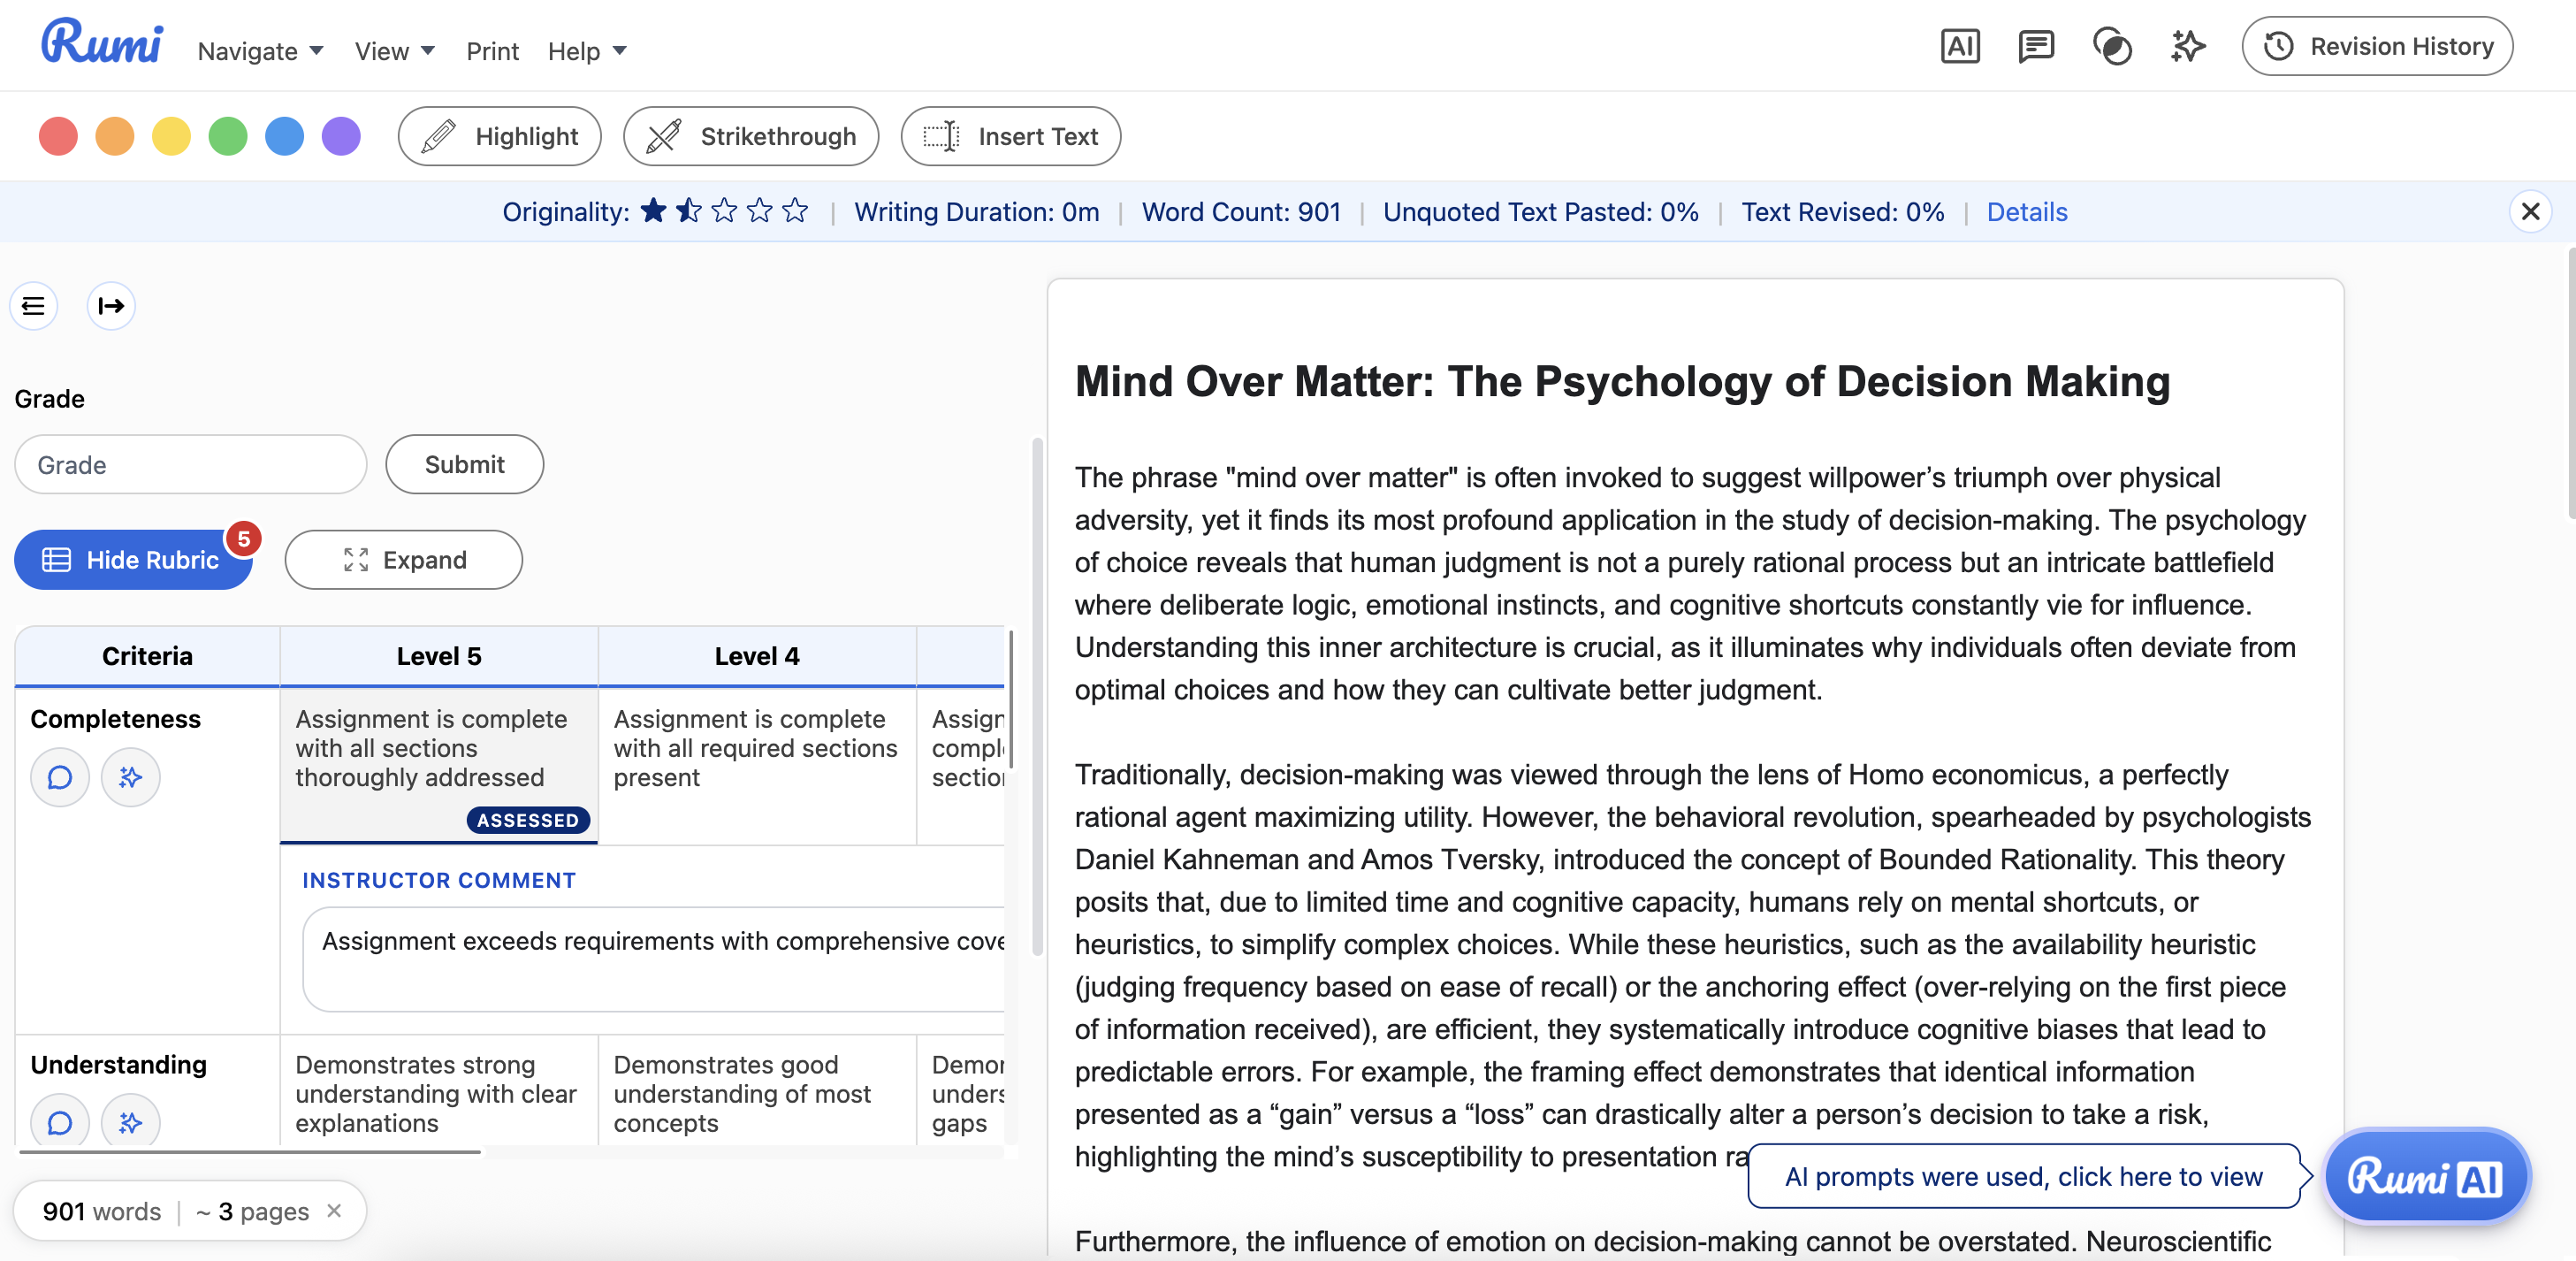Add comment on Completeness criterion
Image resolution: width=2576 pixels, height=1261 pixels.
tap(60, 777)
